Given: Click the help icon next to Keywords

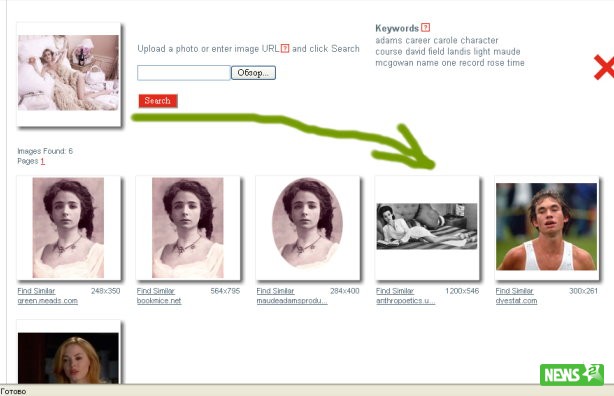Looking at the screenshot, I should pos(425,27).
